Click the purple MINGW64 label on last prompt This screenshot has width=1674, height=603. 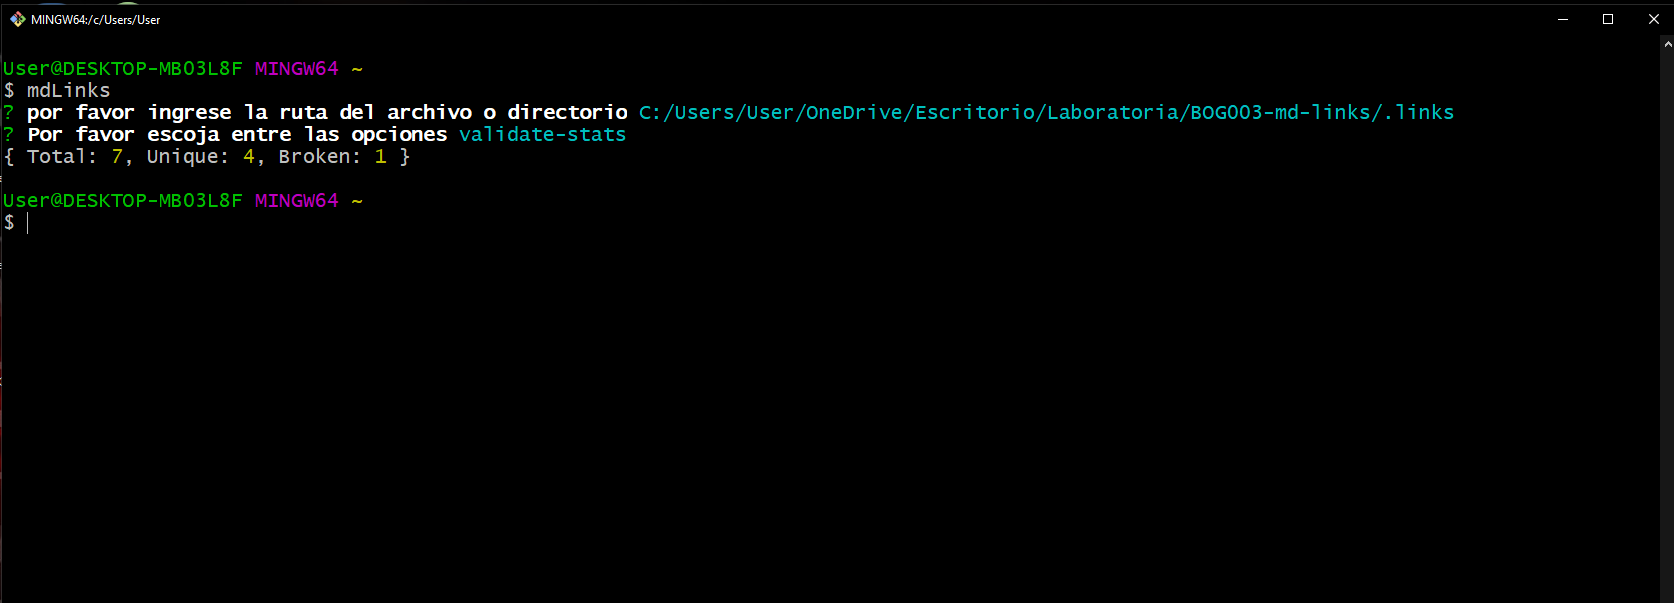pos(296,200)
